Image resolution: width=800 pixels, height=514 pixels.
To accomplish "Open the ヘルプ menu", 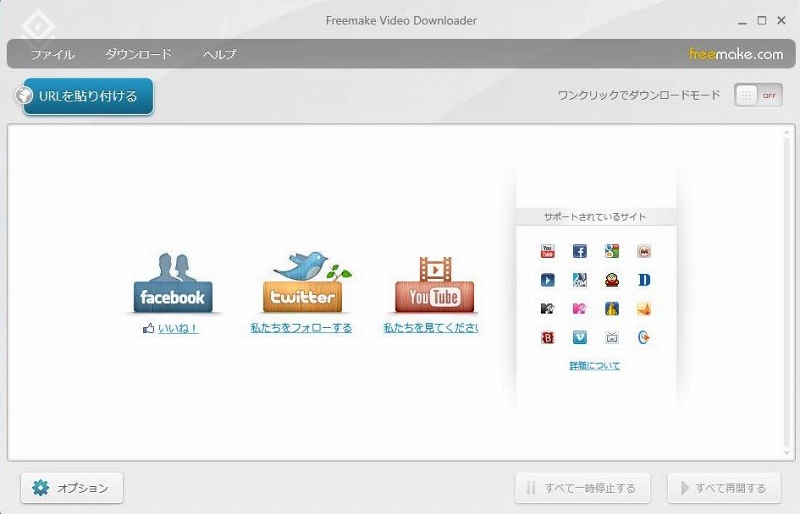I will click(x=219, y=54).
